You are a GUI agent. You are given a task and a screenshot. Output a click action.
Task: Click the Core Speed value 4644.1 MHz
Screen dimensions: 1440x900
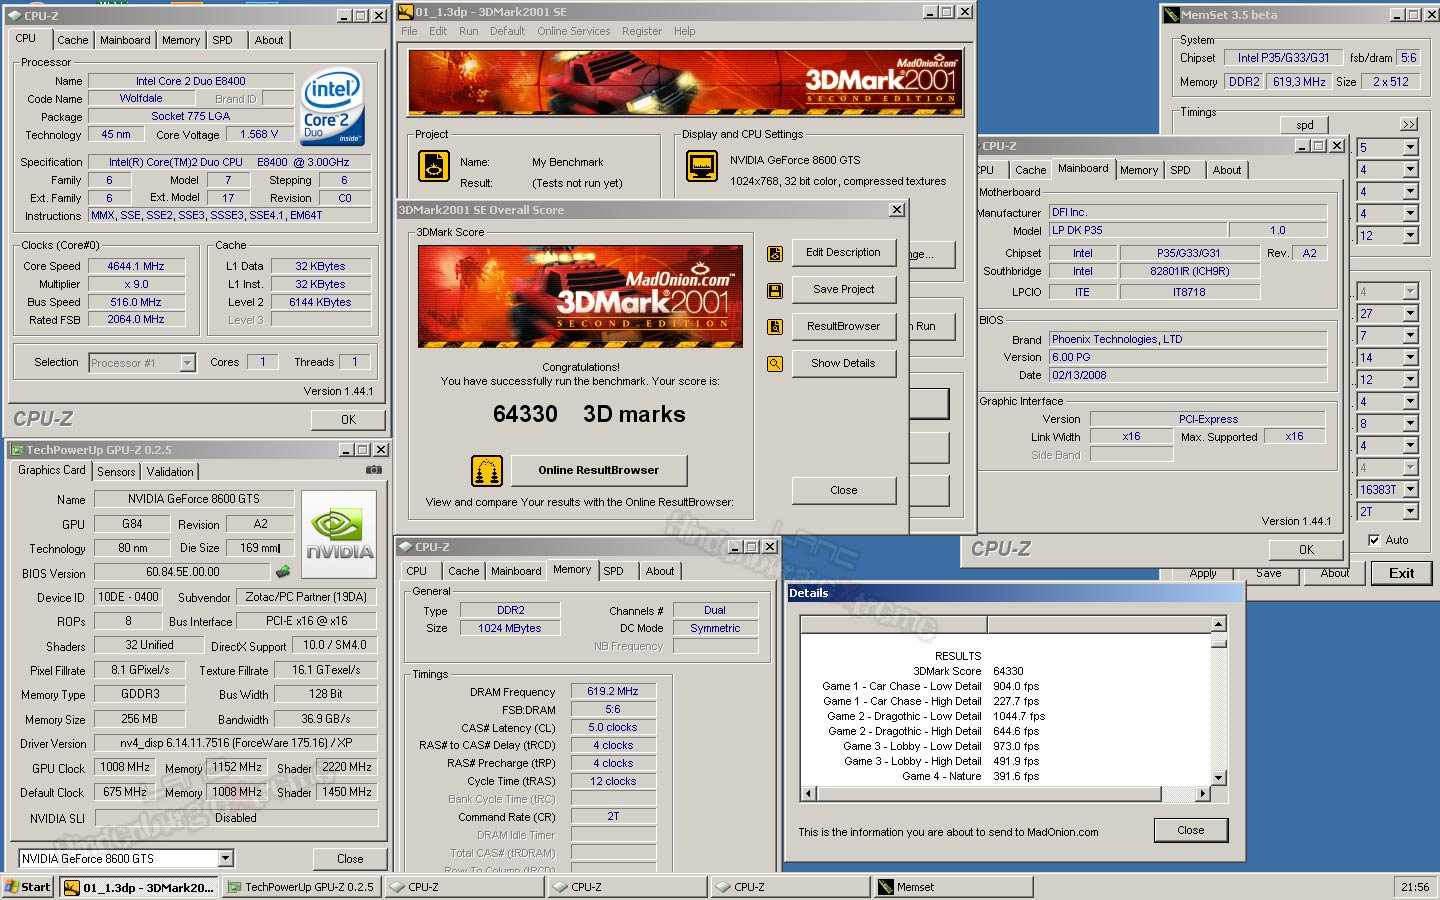[x=136, y=267]
